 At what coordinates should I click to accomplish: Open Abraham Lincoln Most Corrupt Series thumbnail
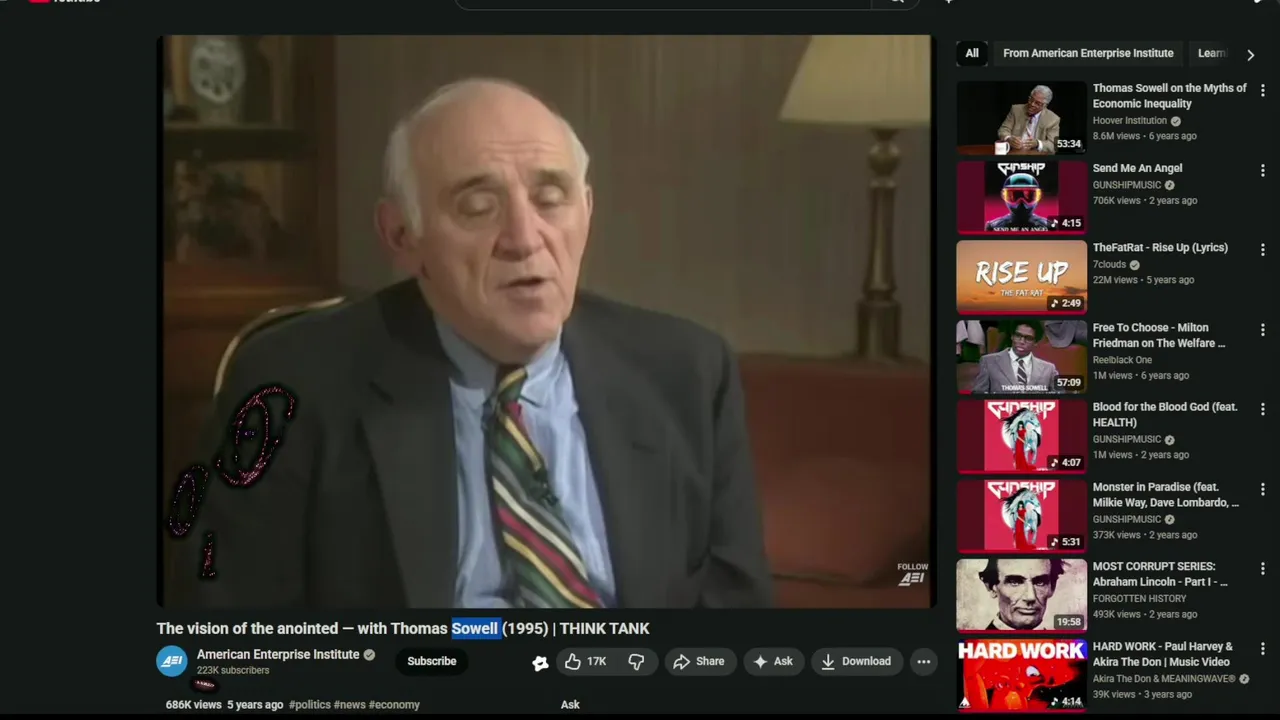[1021, 595]
